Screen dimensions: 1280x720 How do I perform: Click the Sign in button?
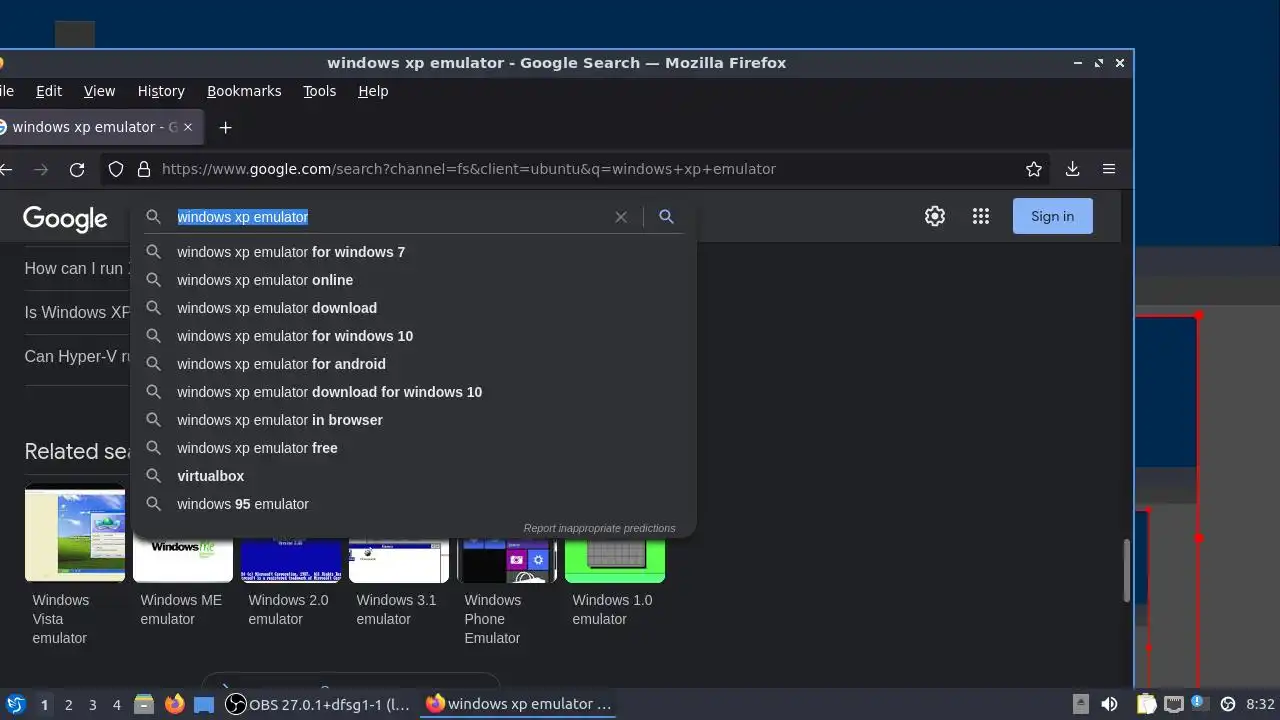pos(1053,216)
